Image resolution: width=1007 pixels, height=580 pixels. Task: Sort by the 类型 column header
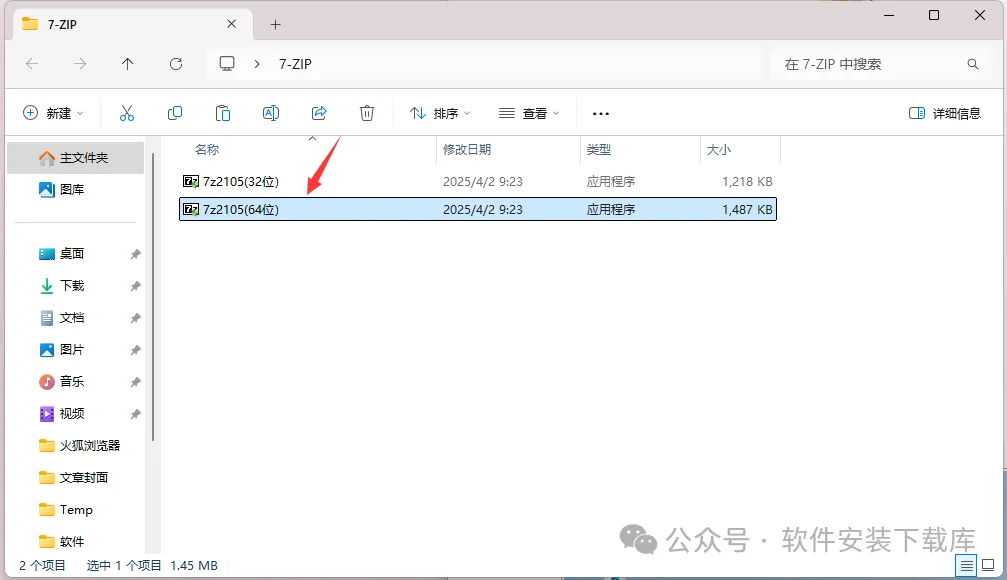(x=599, y=150)
